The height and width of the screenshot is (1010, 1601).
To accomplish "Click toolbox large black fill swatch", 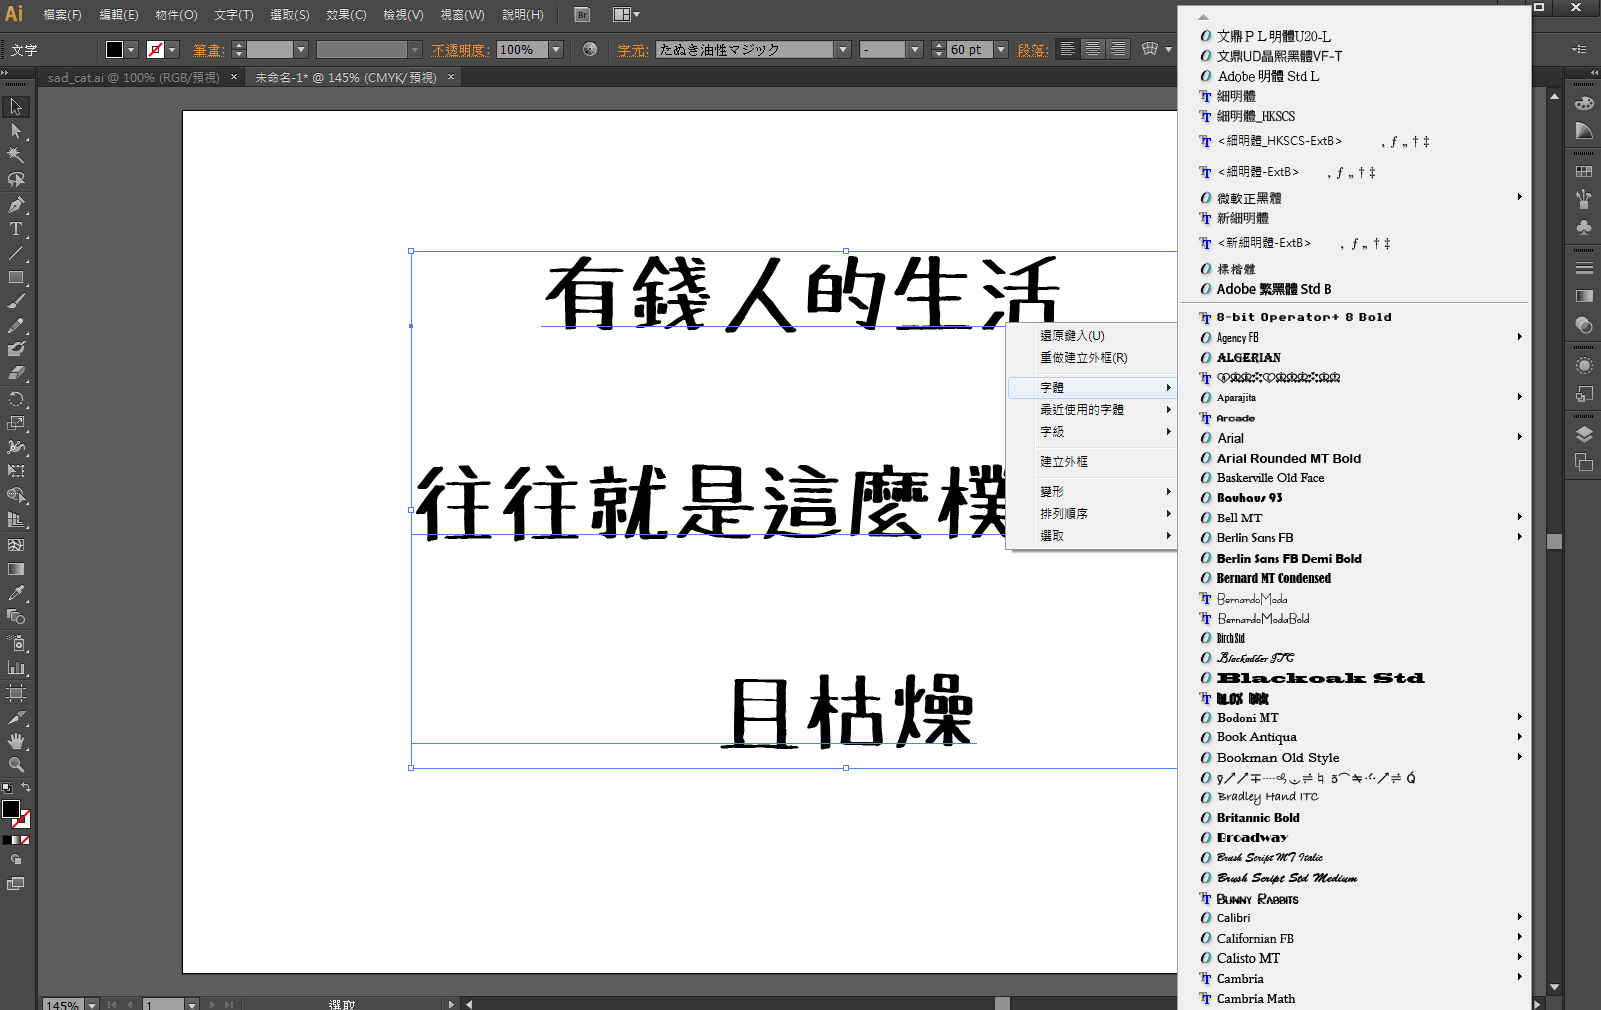I will coord(11,809).
